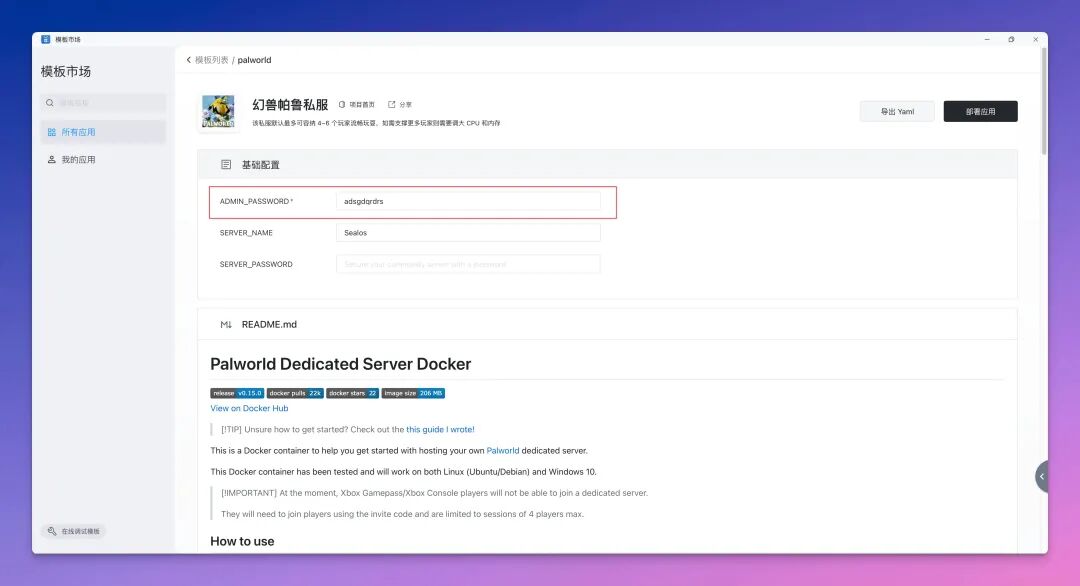Click the 幻兽帕鲁私服 title

click(290, 105)
